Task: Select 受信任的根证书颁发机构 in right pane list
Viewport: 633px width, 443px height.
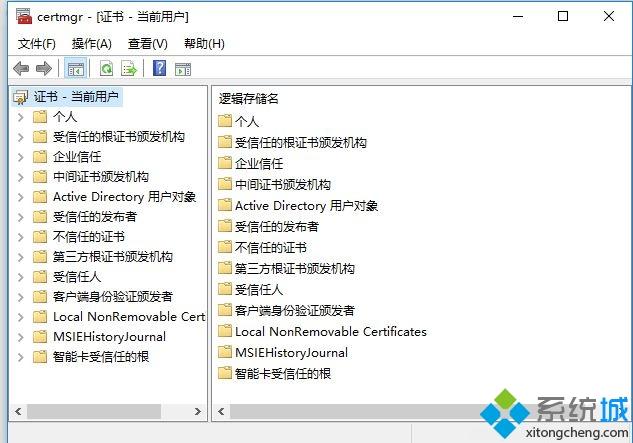Action: click(x=301, y=143)
